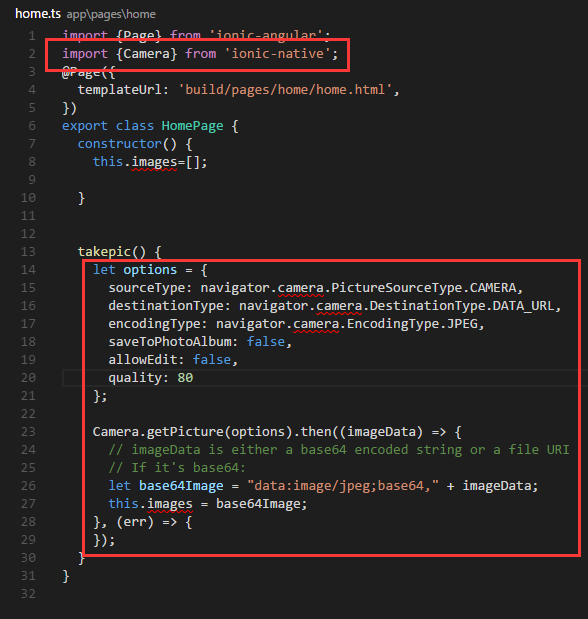Click comment 'imageData is either a base64'
The height and width of the screenshot is (619, 588).
click(x=239, y=450)
